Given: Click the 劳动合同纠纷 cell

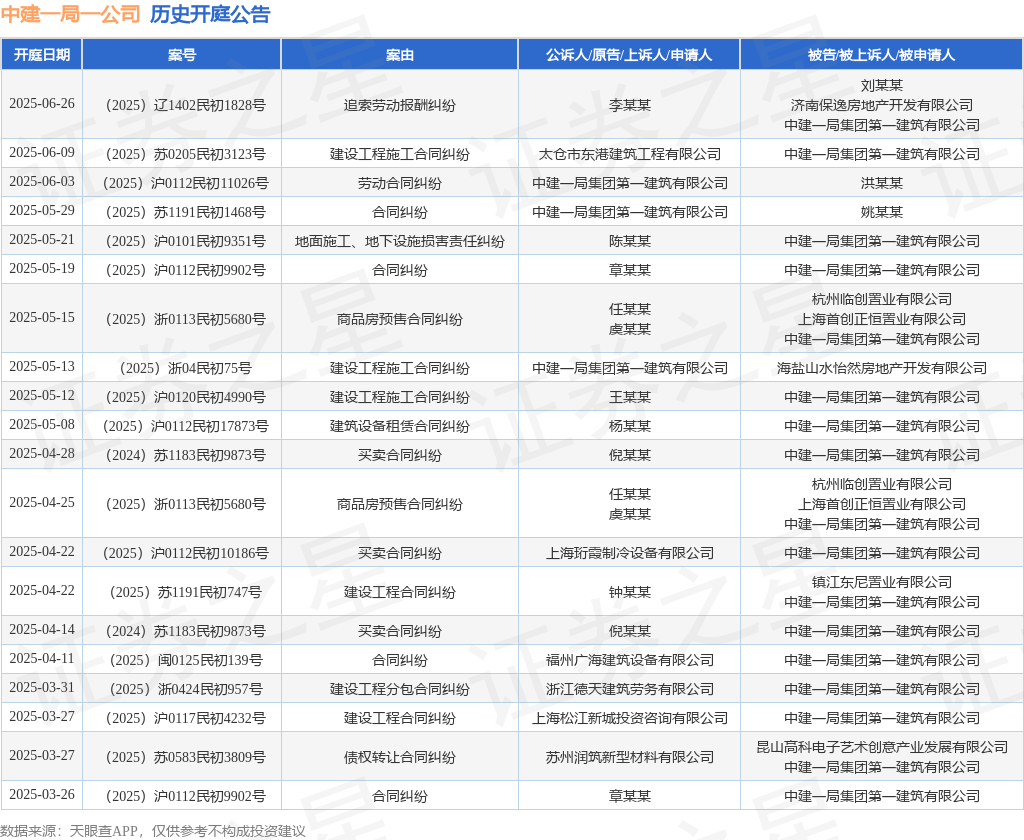Looking at the screenshot, I should (x=400, y=184).
